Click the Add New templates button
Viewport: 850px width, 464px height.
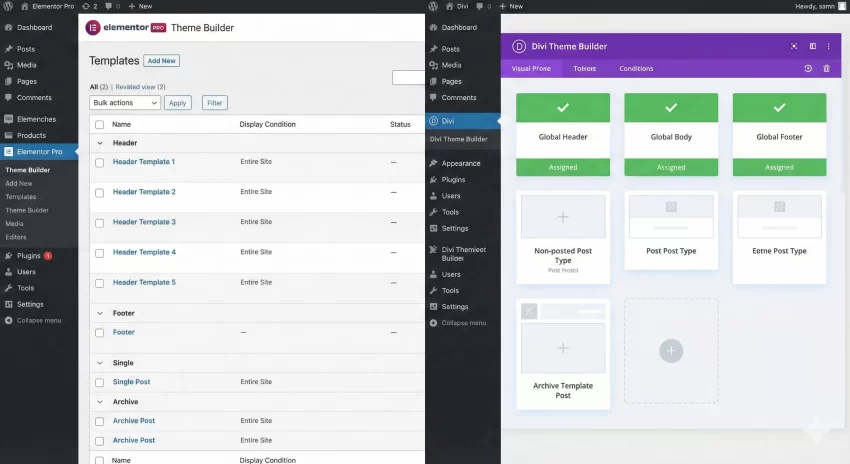click(x=162, y=61)
